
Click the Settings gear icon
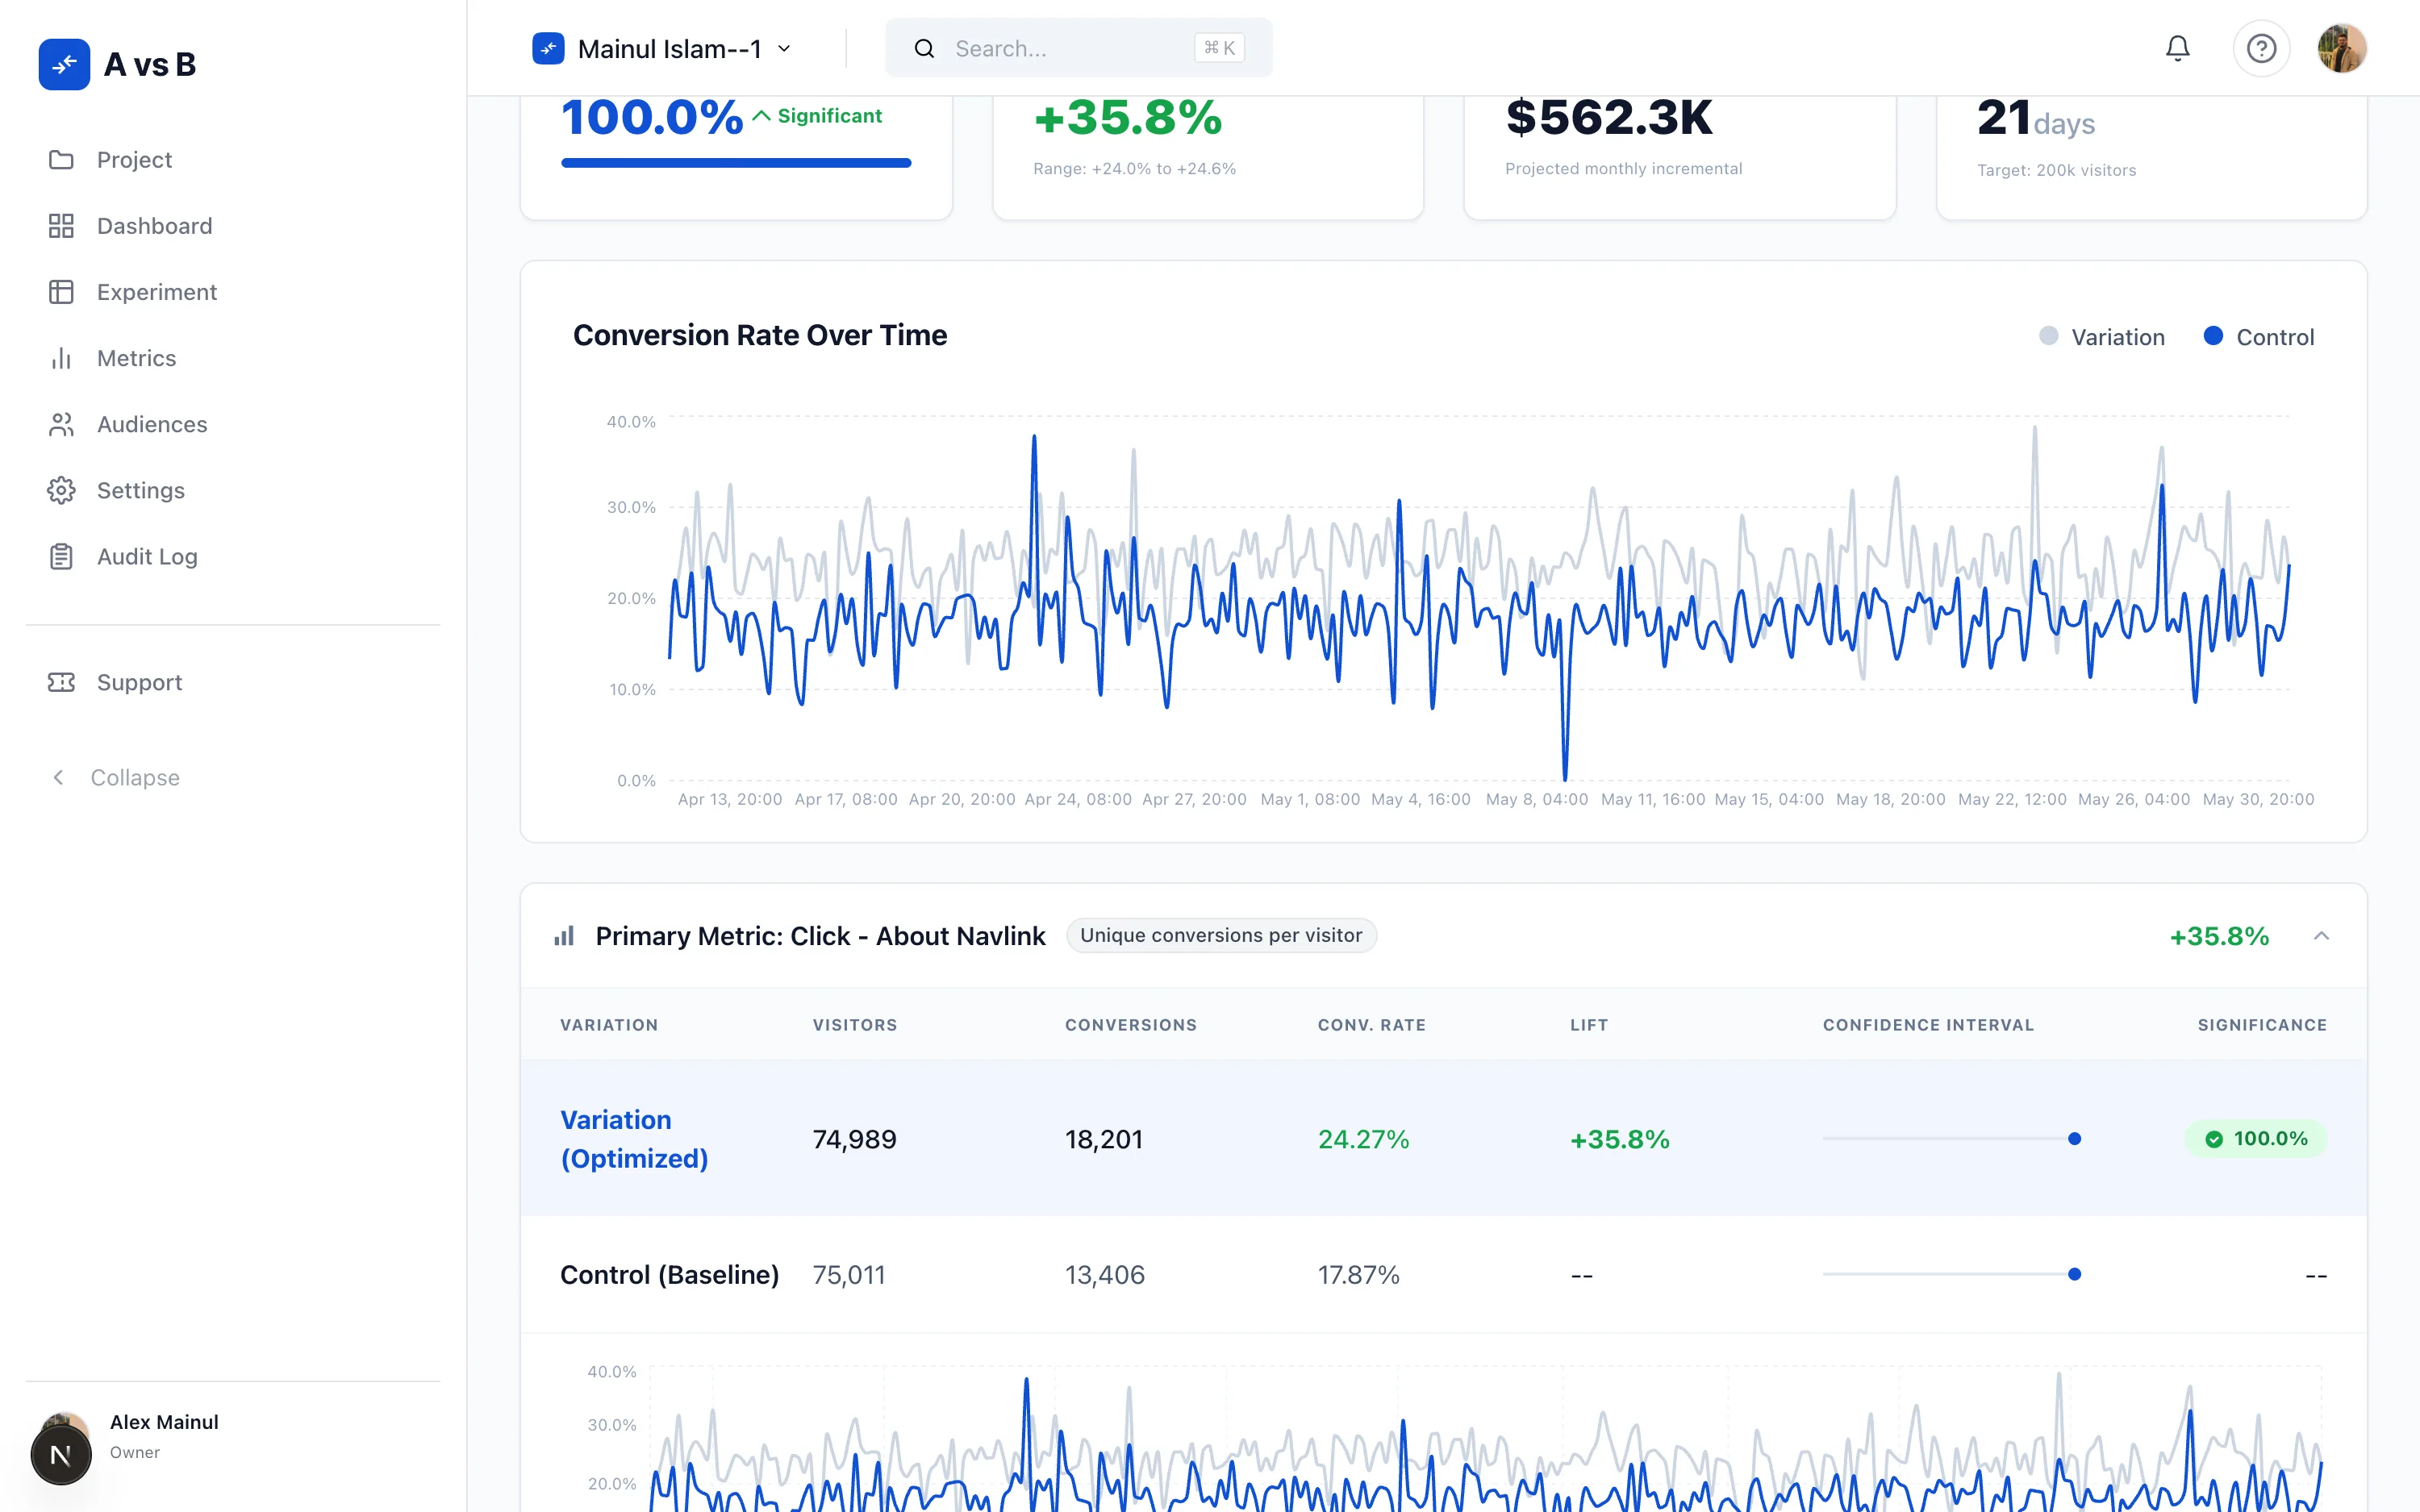[x=61, y=490]
